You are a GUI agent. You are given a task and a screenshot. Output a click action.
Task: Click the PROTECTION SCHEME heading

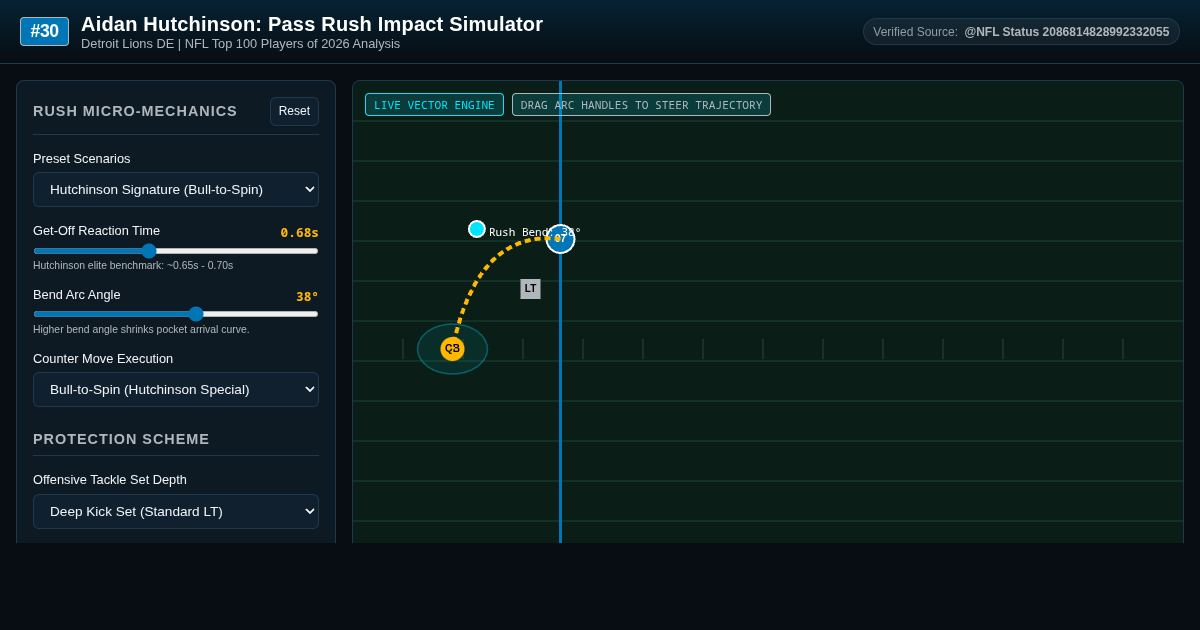[x=121, y=439]
